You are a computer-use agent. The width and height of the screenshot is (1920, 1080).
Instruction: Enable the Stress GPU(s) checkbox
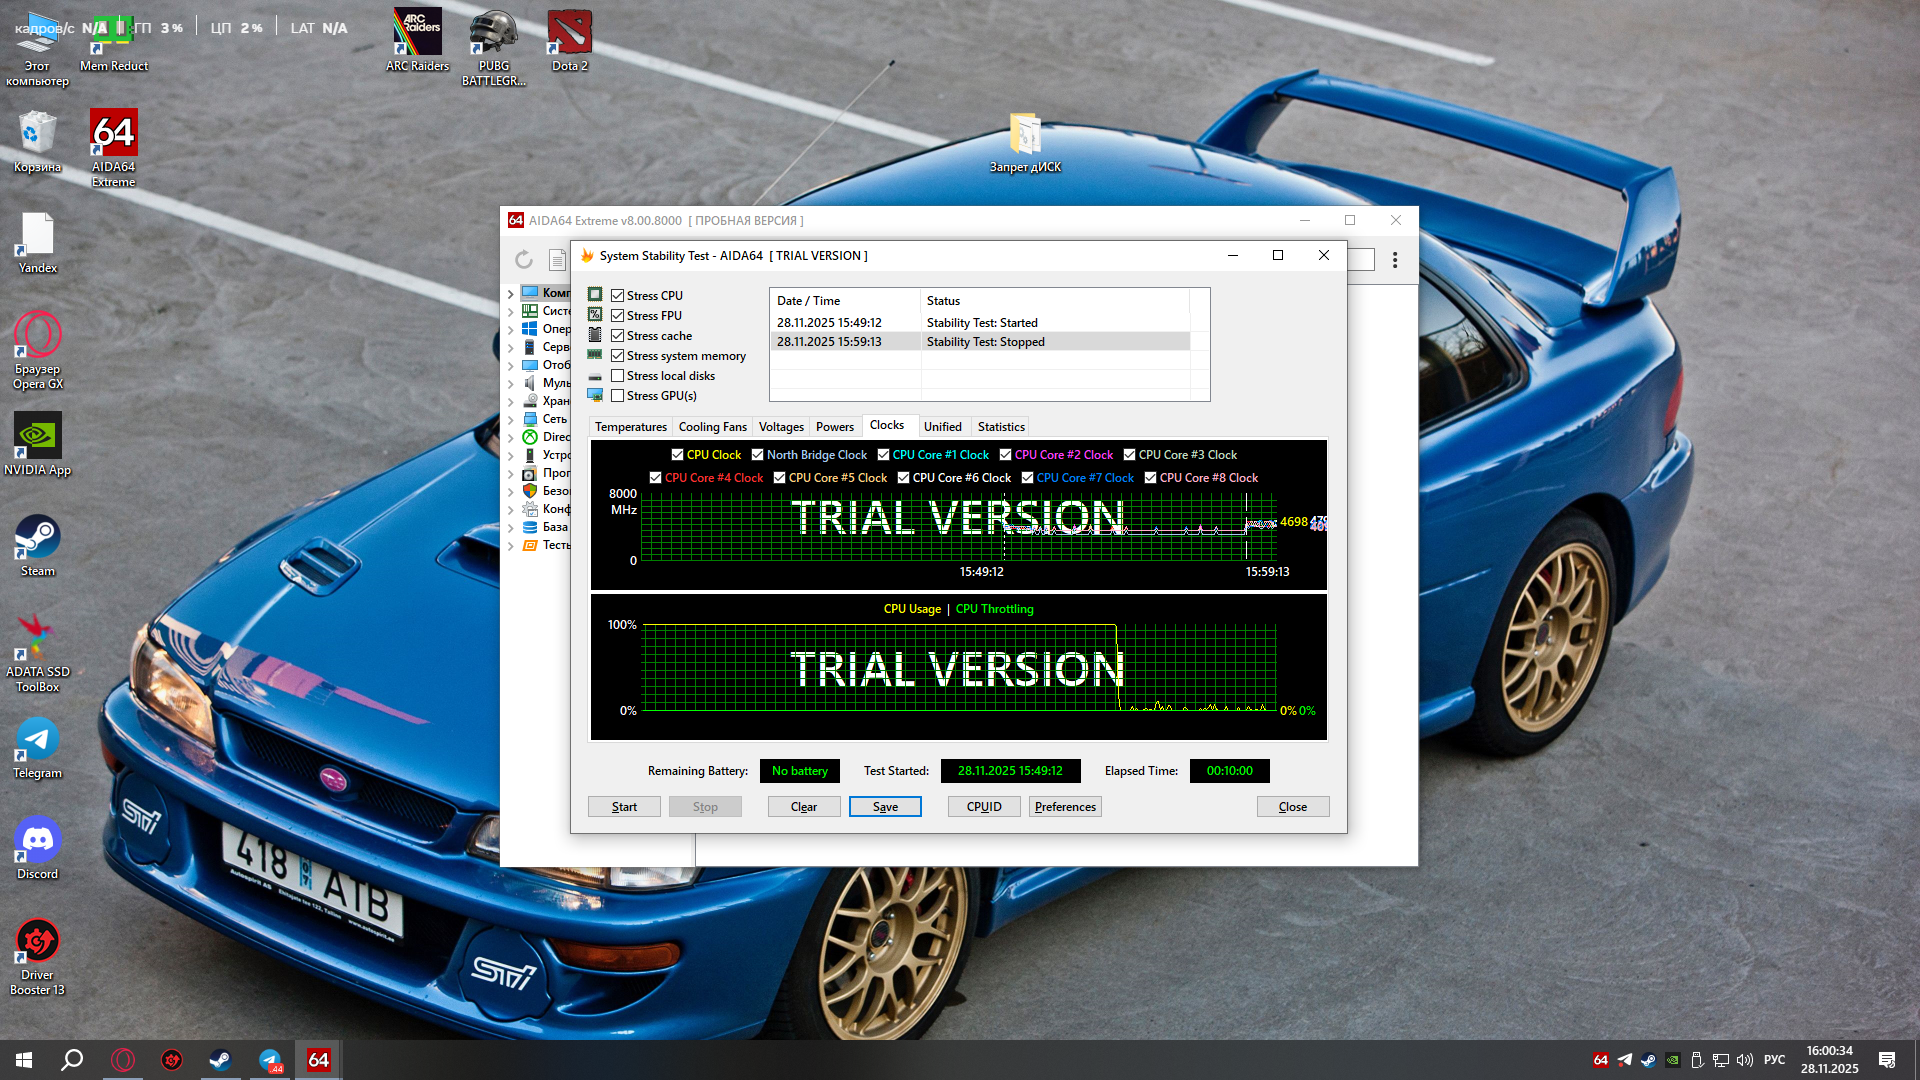[618, 396]
